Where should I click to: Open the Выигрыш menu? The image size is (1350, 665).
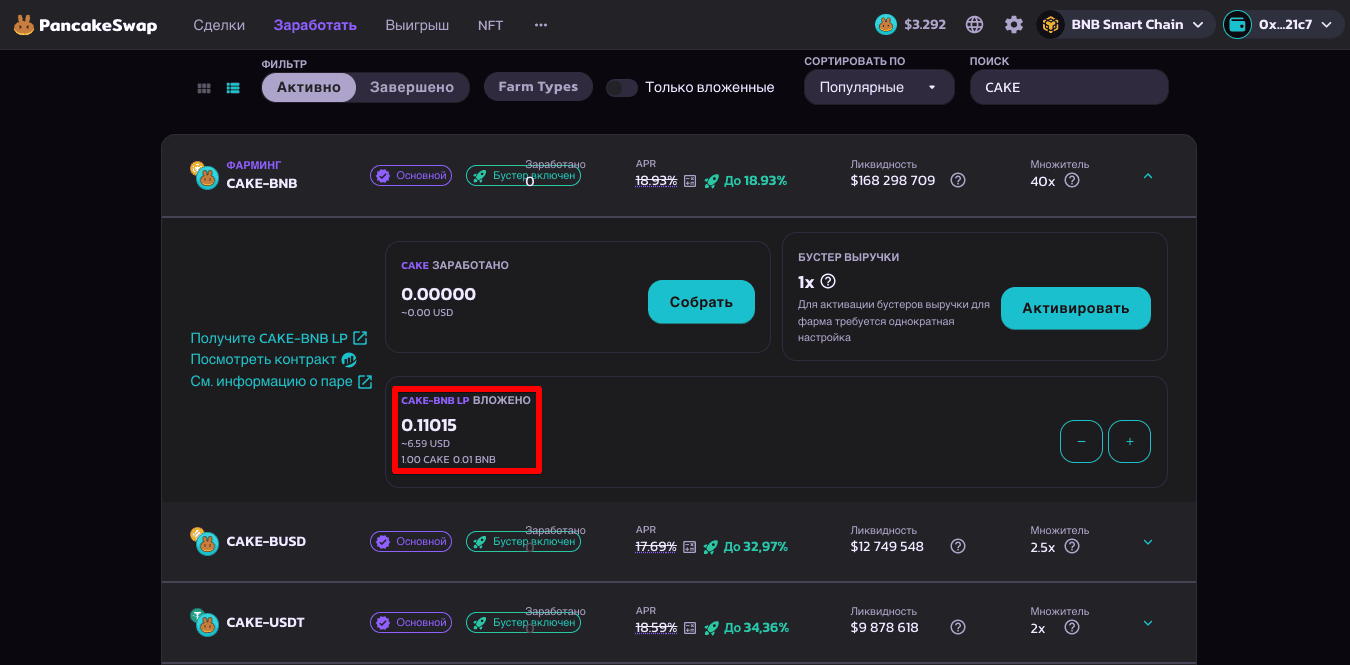(x=417, y=25)
